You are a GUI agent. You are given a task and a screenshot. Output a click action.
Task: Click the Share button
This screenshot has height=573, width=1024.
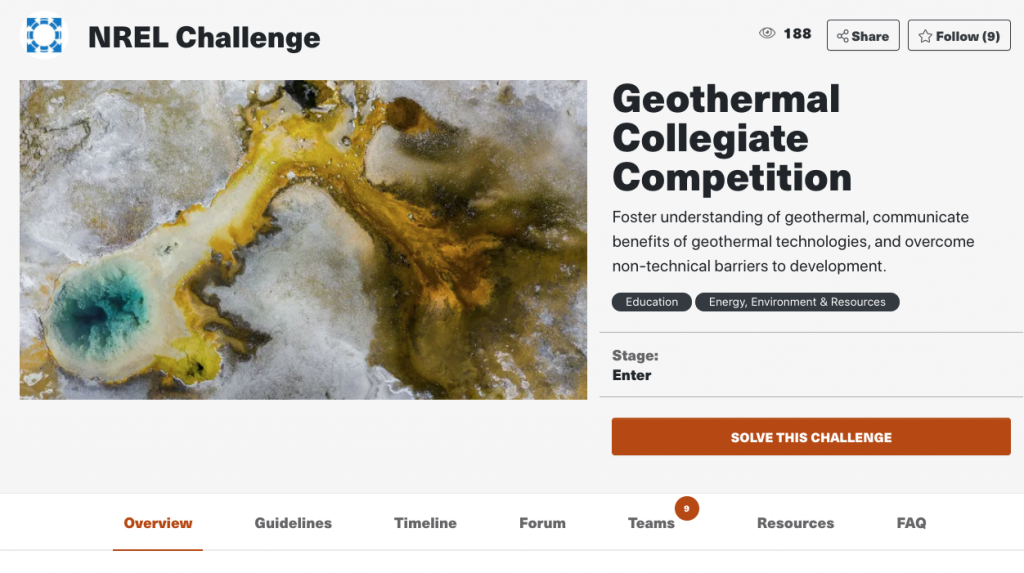863,35
